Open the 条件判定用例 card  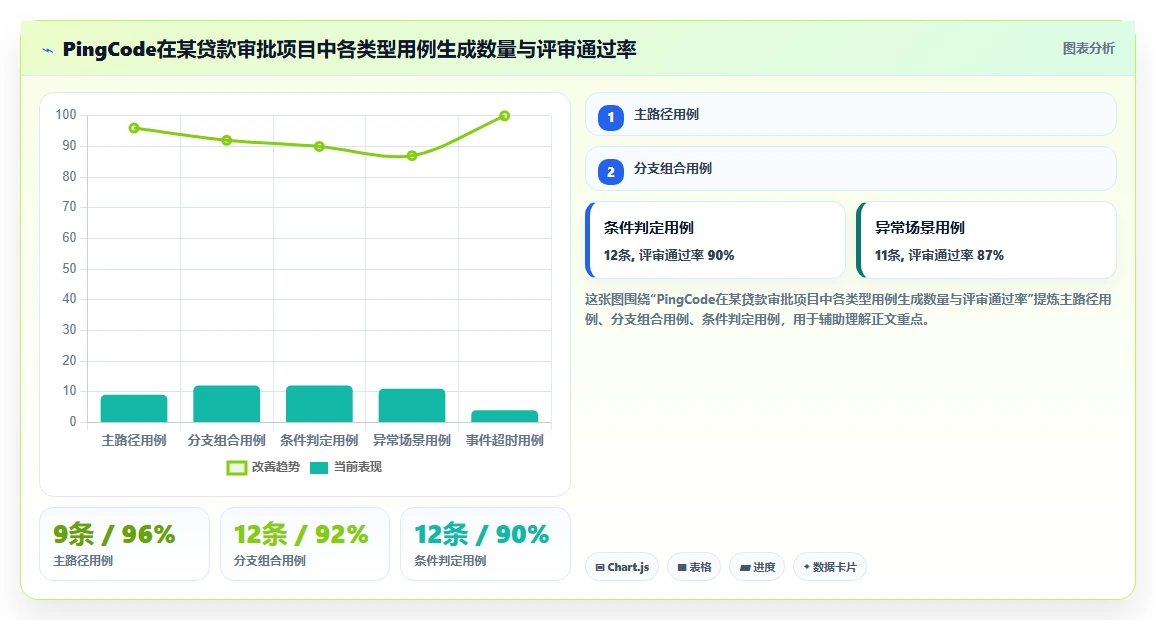pos(715,240)
